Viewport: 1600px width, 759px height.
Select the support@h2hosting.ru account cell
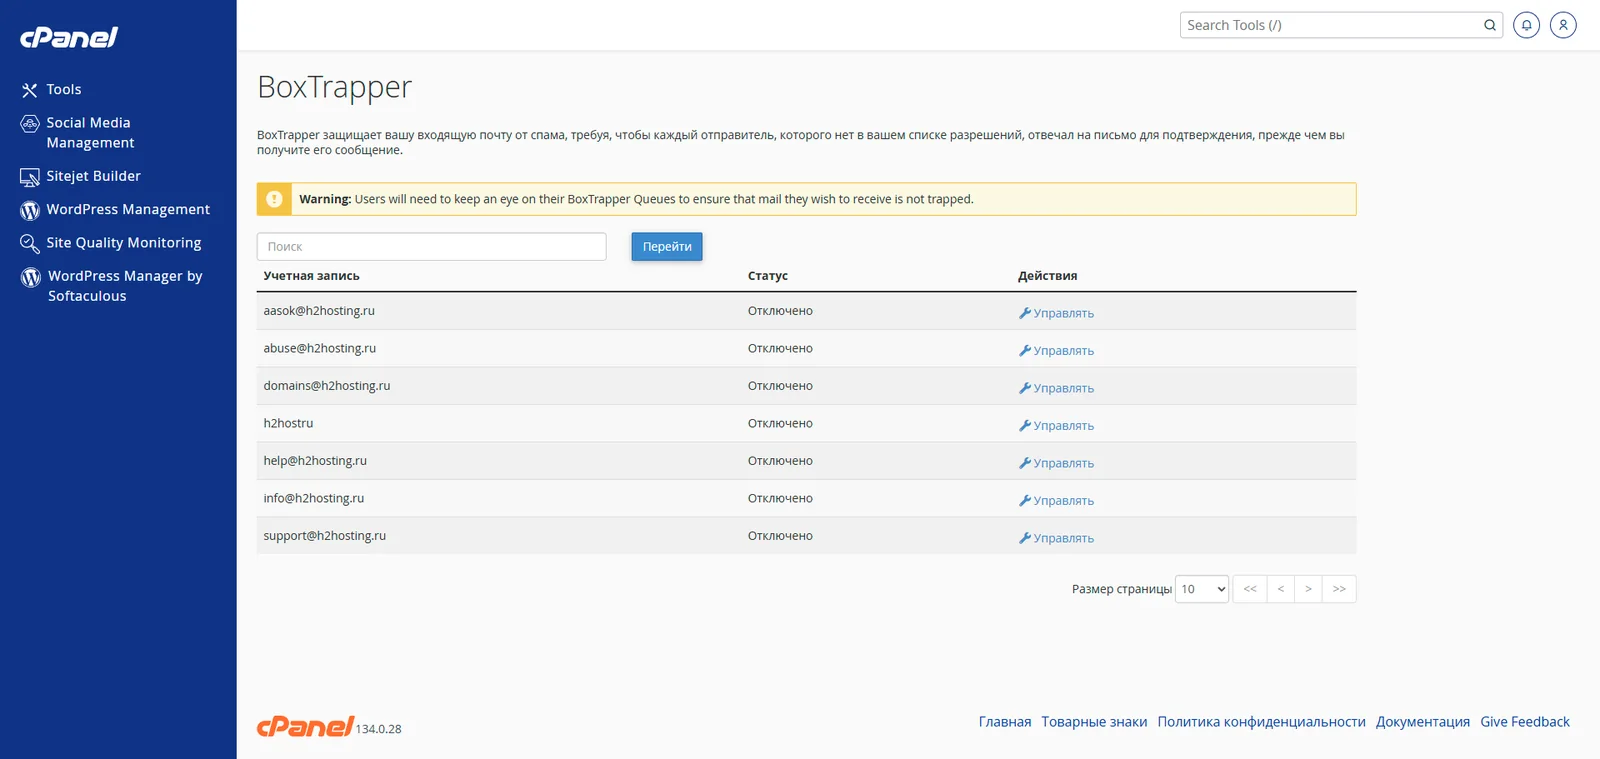point(325,536)
